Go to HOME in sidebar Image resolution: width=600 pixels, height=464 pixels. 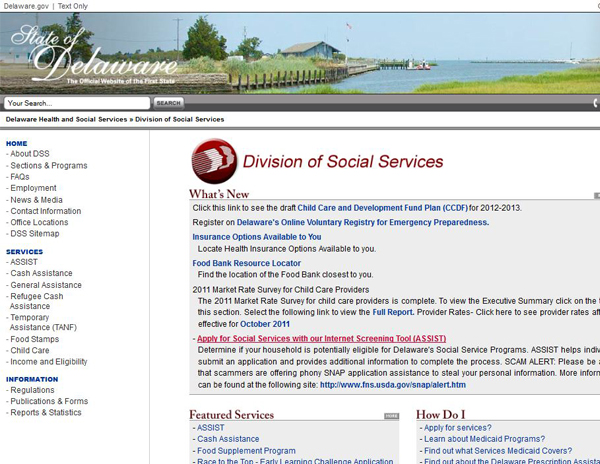tap(16, 143)
